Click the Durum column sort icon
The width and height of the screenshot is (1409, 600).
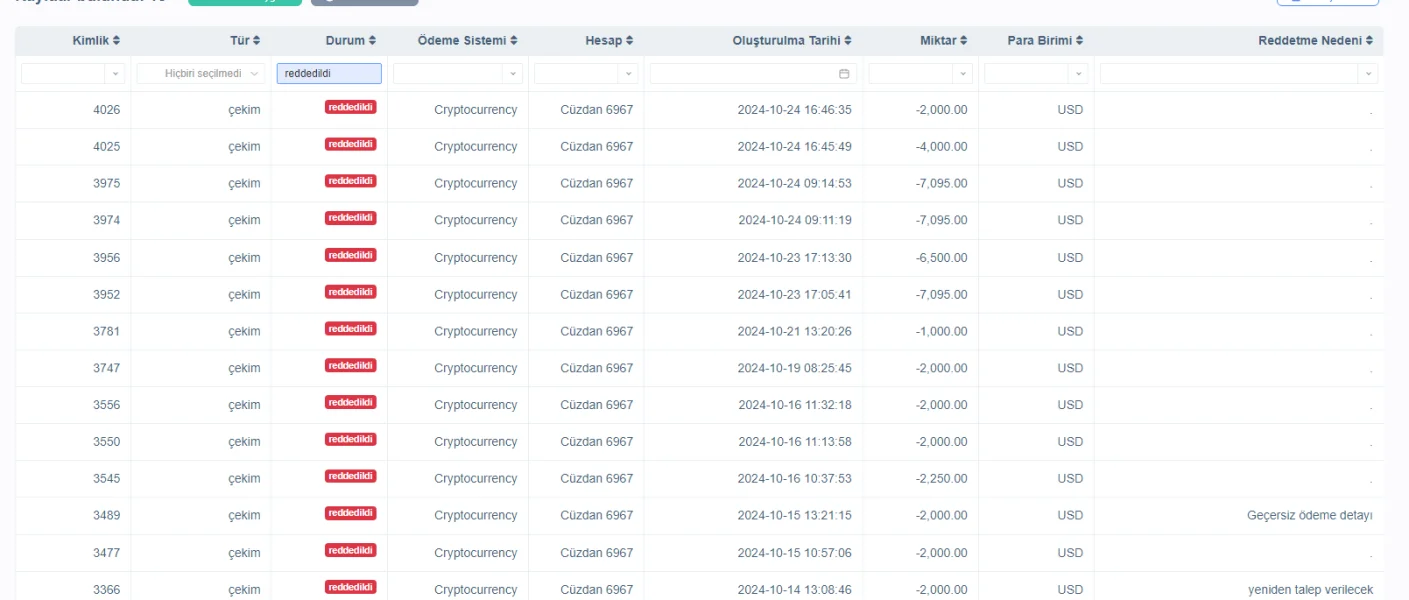pyautogui.click(x=373, y=41)
